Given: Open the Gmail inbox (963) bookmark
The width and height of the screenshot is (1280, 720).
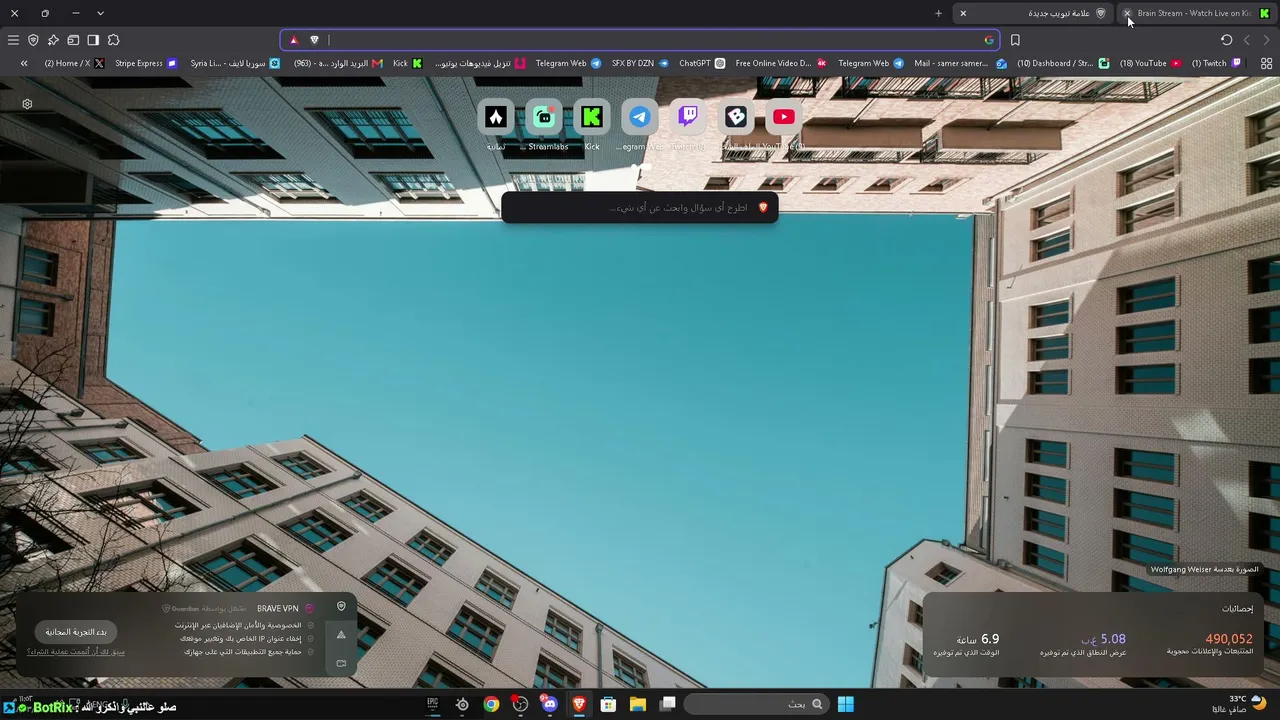Looking at the screenshot, I should pos(338,63).
